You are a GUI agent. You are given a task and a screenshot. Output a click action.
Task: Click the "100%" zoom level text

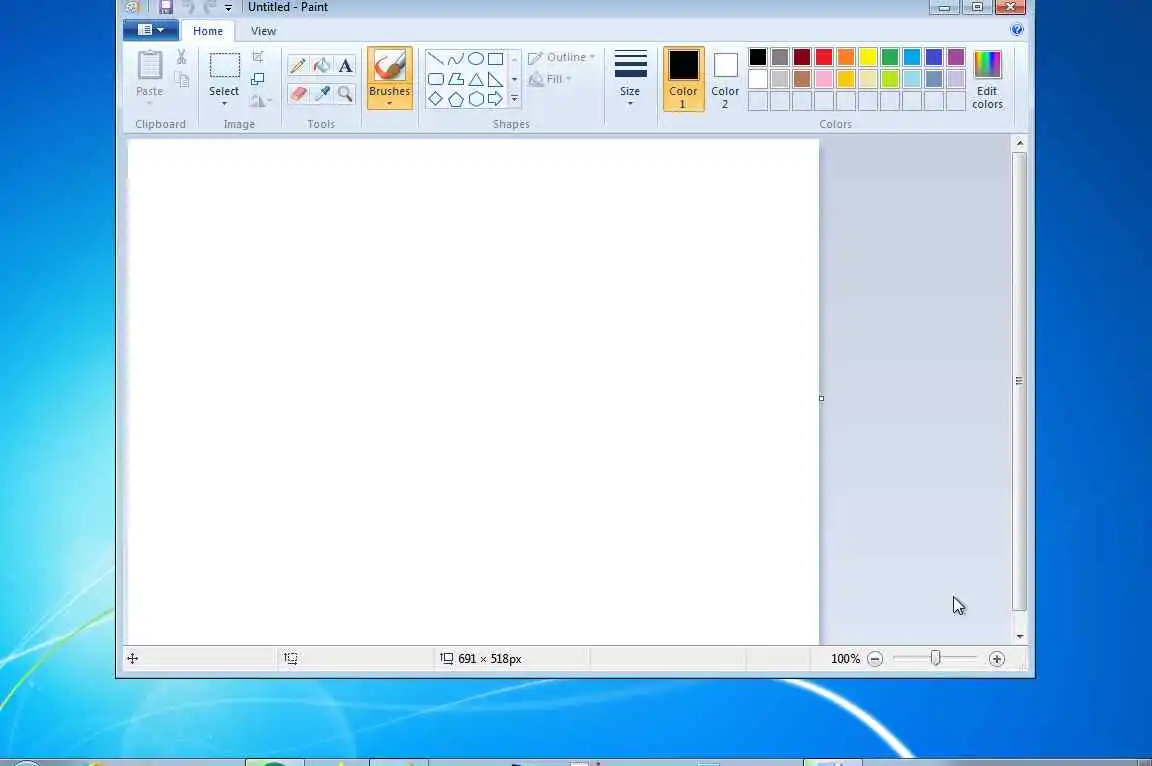point(845,659)
